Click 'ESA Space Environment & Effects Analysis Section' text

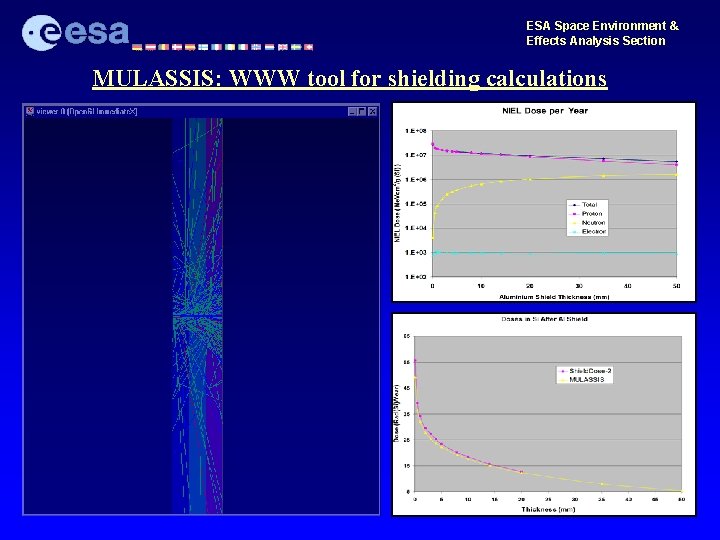(602, 33)
